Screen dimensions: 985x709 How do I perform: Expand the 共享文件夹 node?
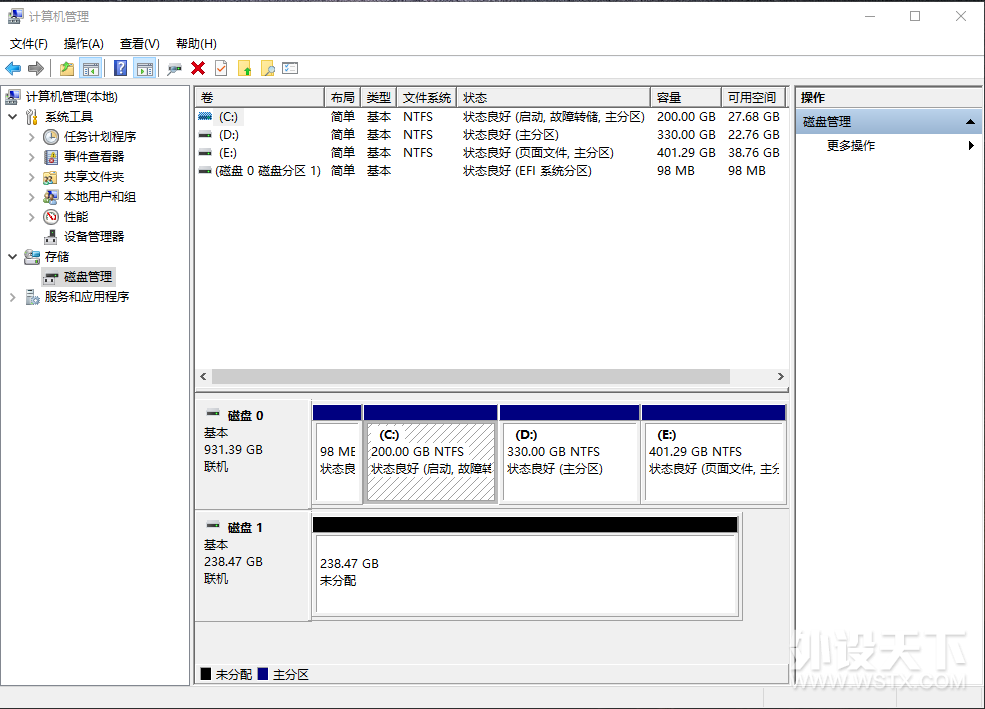[31, 177]
